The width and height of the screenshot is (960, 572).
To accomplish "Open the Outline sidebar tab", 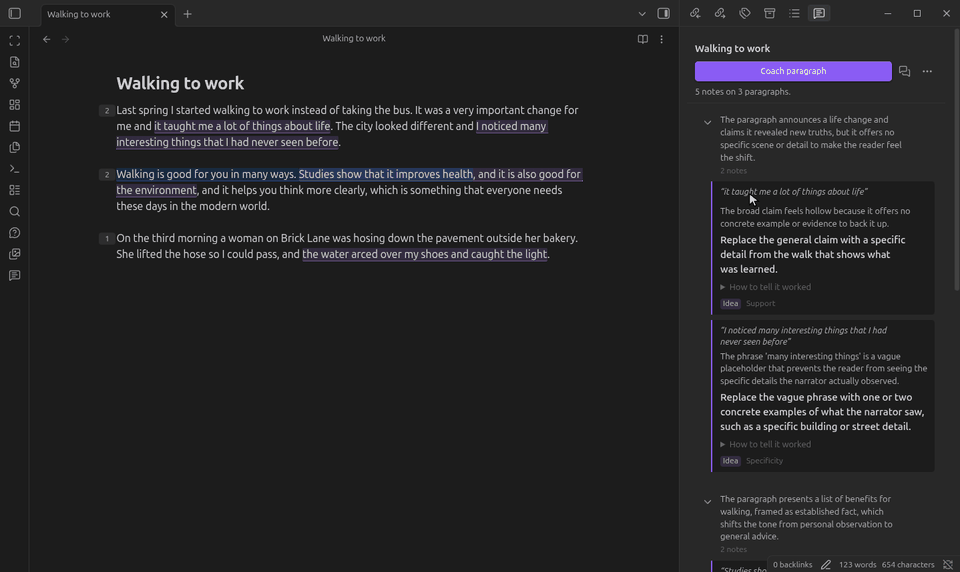I will pyautogui.click(x=794, y=13).
